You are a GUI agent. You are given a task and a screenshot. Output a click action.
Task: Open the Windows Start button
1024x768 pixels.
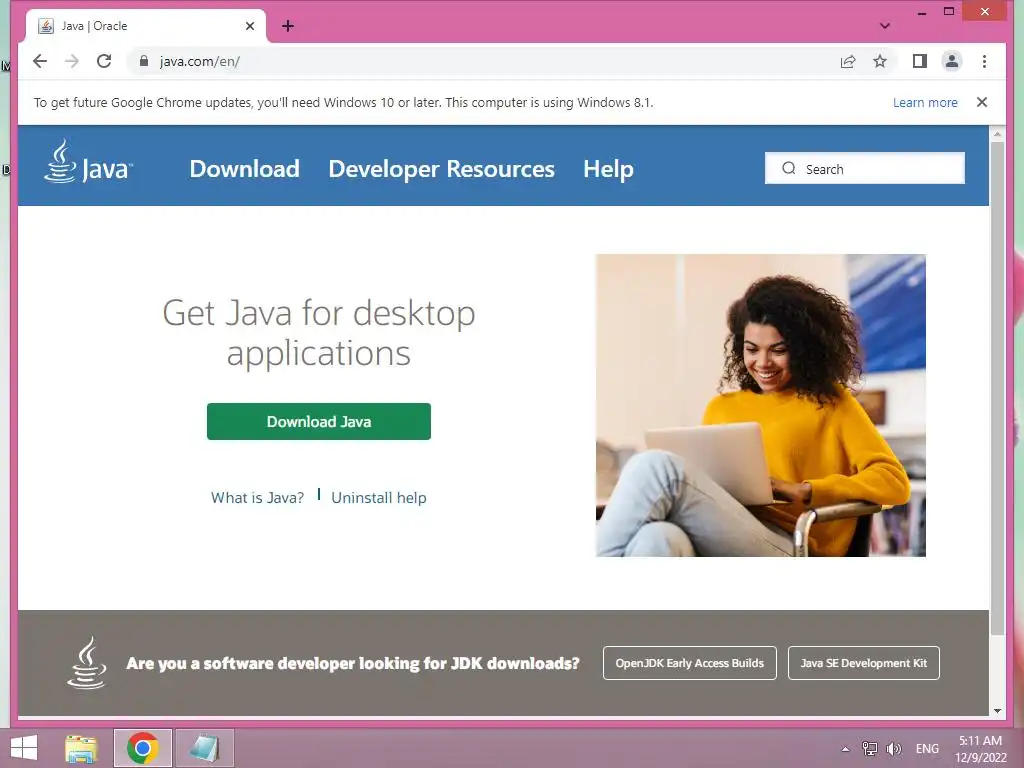click(24, 748)
